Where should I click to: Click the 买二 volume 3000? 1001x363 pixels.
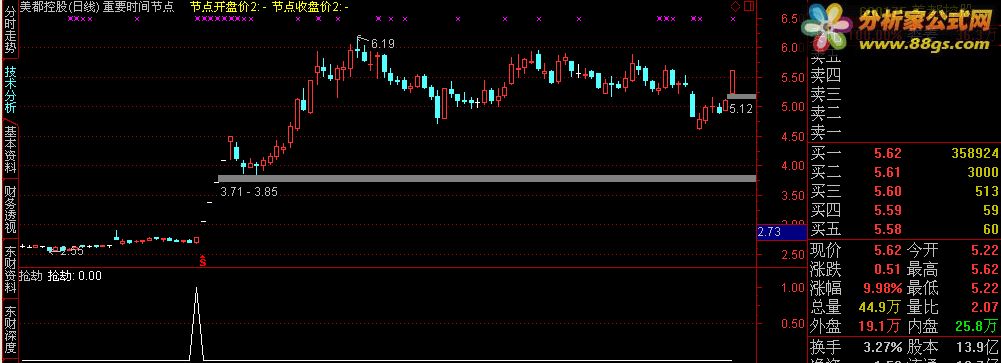point(982,172)
